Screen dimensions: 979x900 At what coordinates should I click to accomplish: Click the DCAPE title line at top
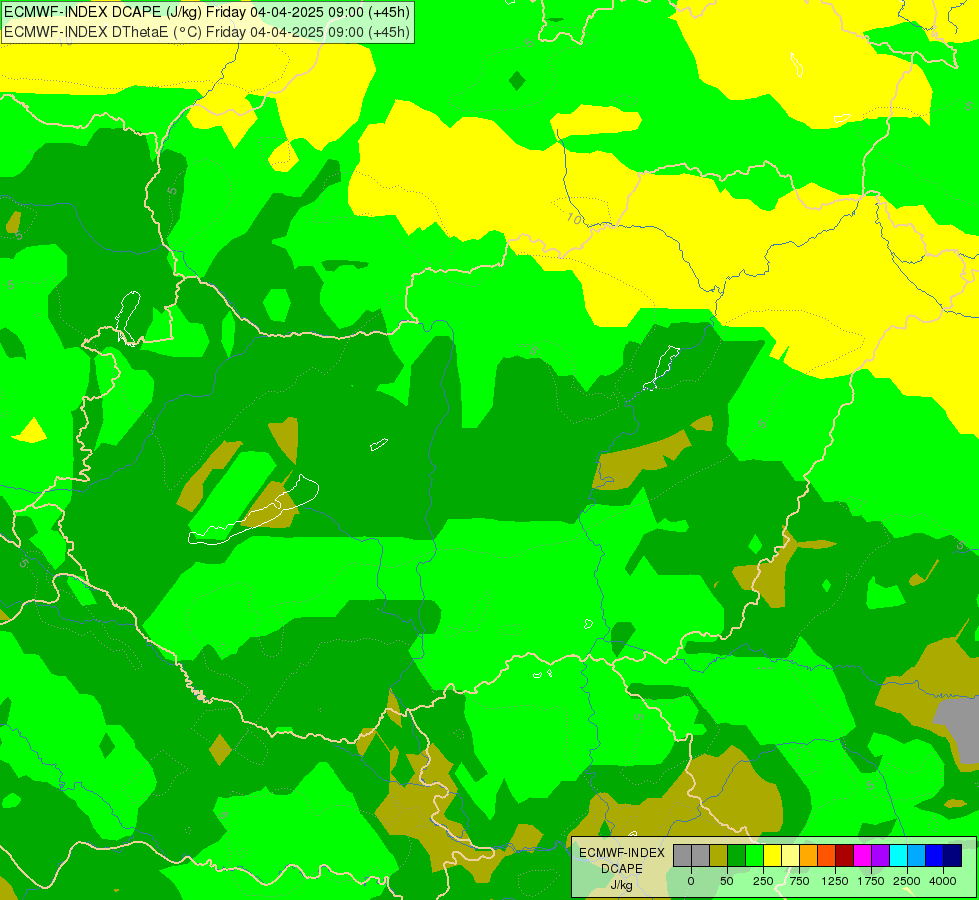[x=207, y=11]
